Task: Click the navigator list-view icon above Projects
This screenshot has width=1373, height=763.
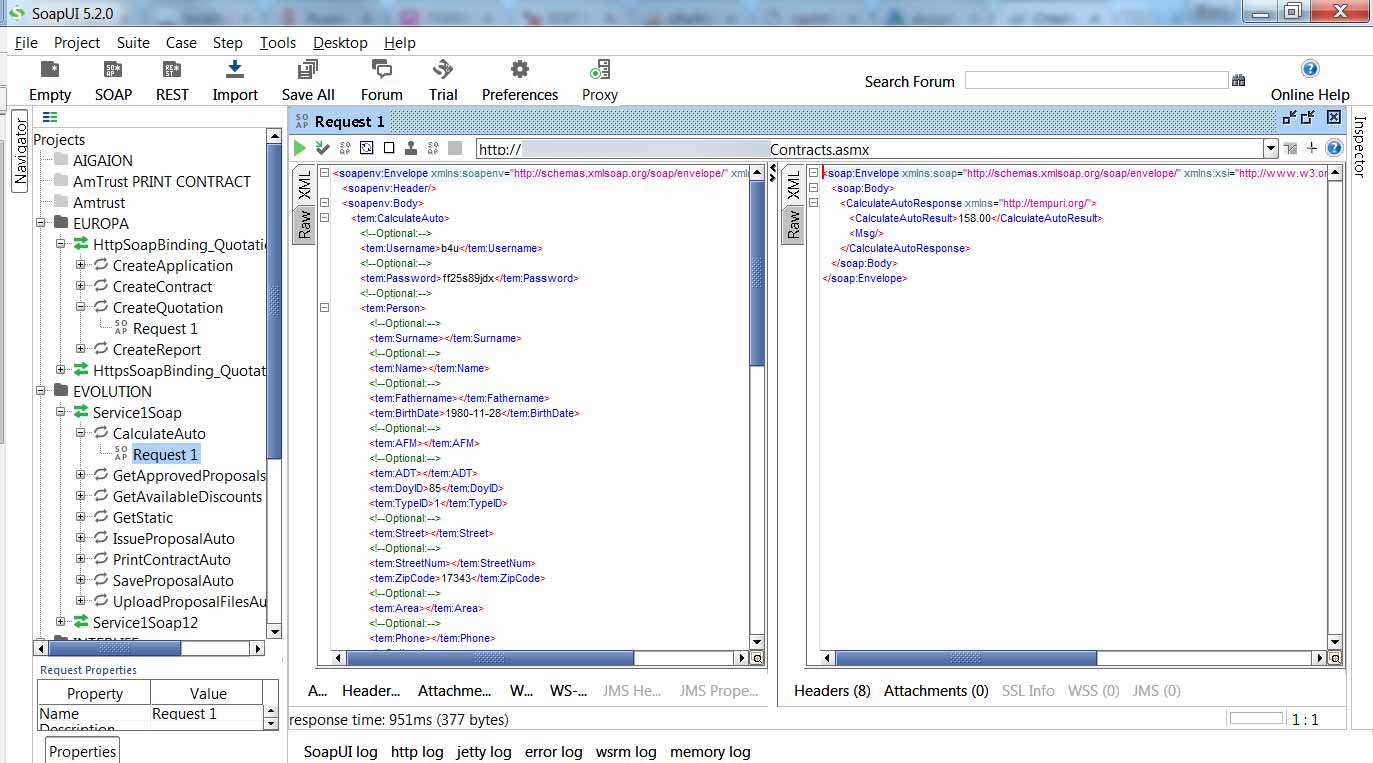Action: [50, 117]
